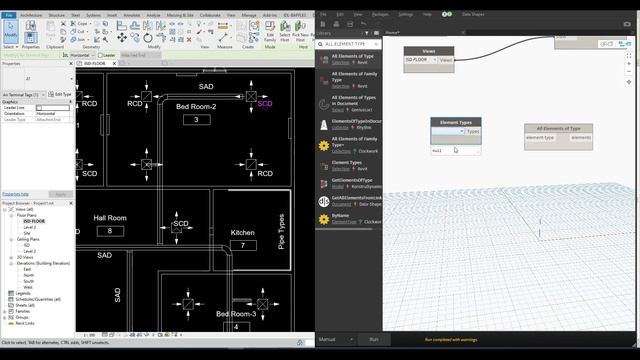Click the Dynamo Open file icon

[336, 24]
